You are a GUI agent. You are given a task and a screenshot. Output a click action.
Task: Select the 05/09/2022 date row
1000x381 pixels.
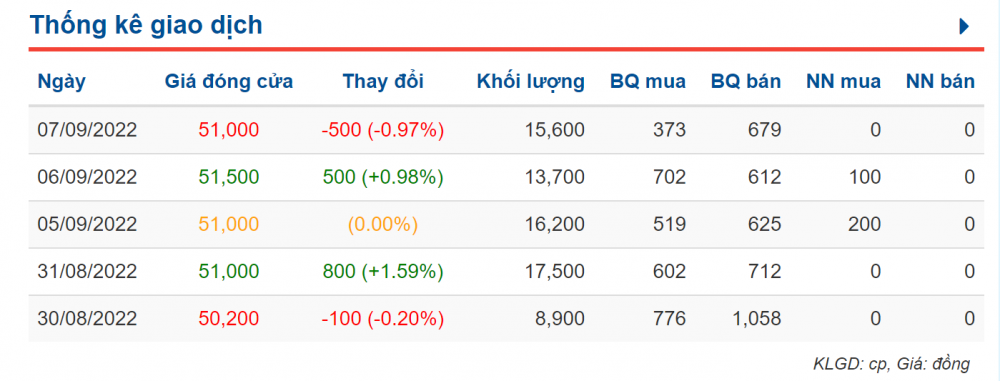pyautogui.click(x=506, y=224)
